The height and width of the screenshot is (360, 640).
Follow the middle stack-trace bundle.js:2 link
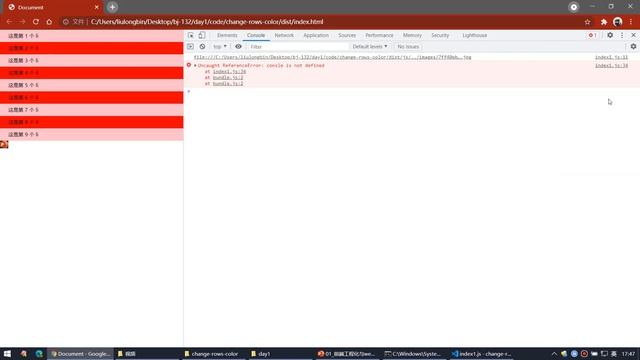click(228, 78)
